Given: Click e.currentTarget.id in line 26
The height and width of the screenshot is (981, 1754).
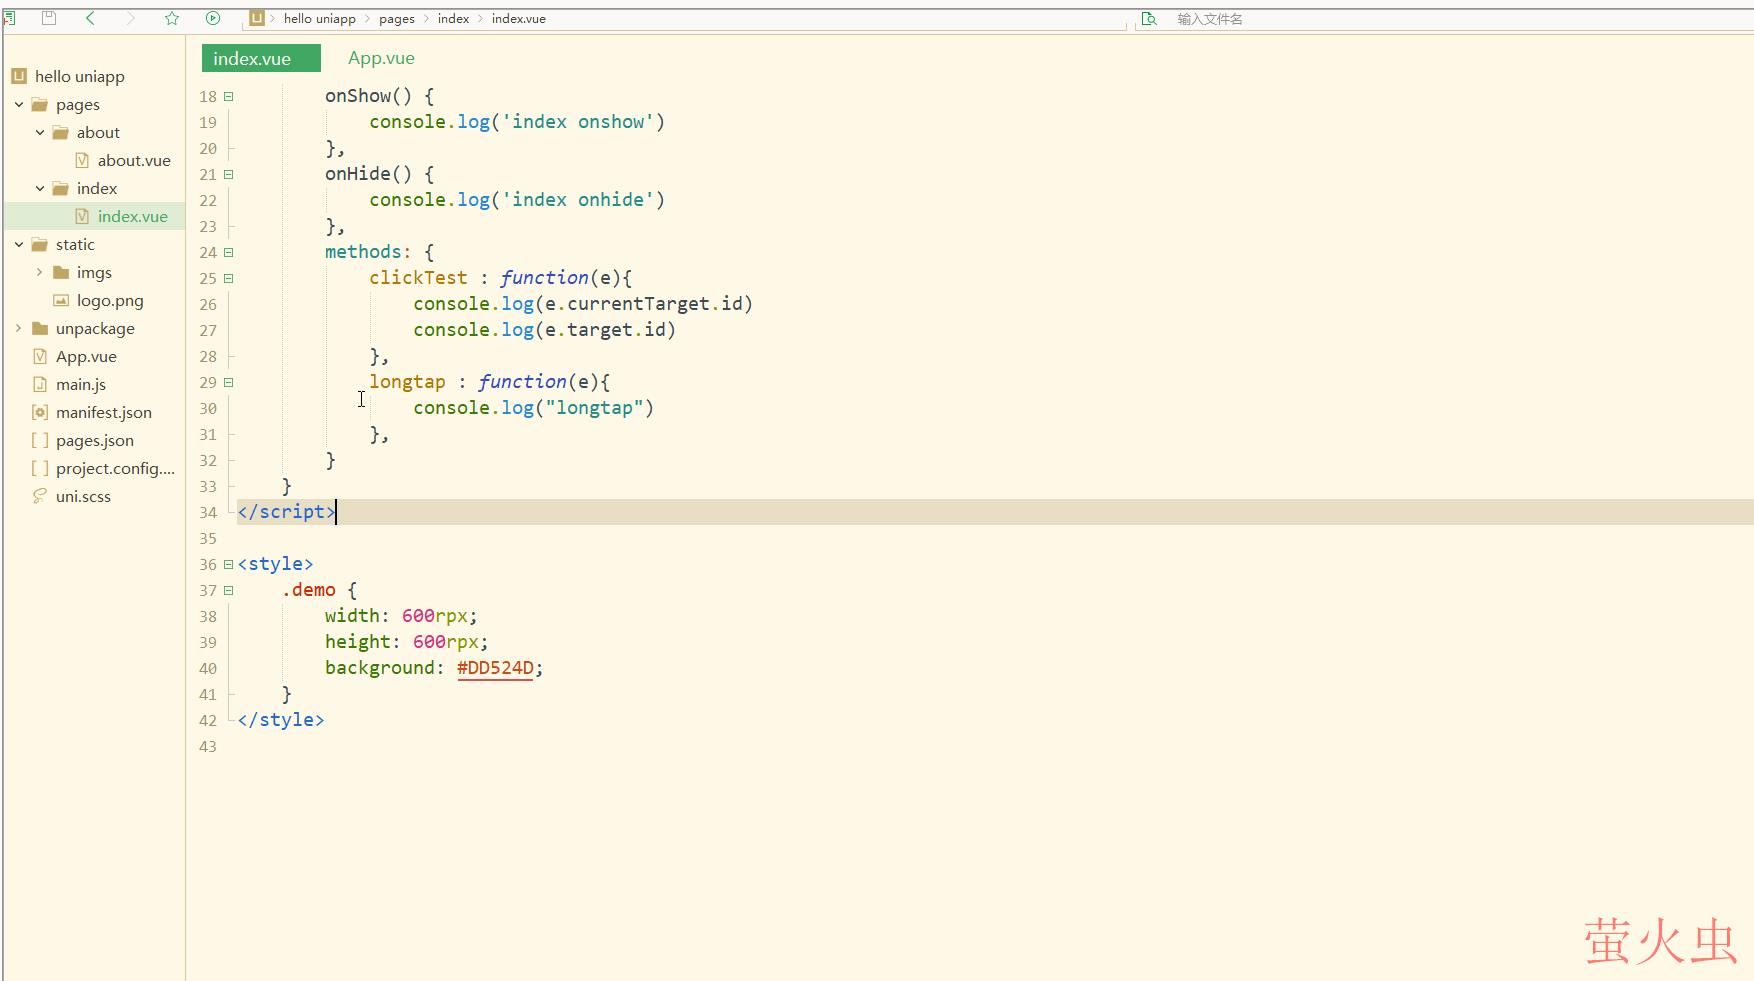Looking at the screenshot, I should click(644, 304).
